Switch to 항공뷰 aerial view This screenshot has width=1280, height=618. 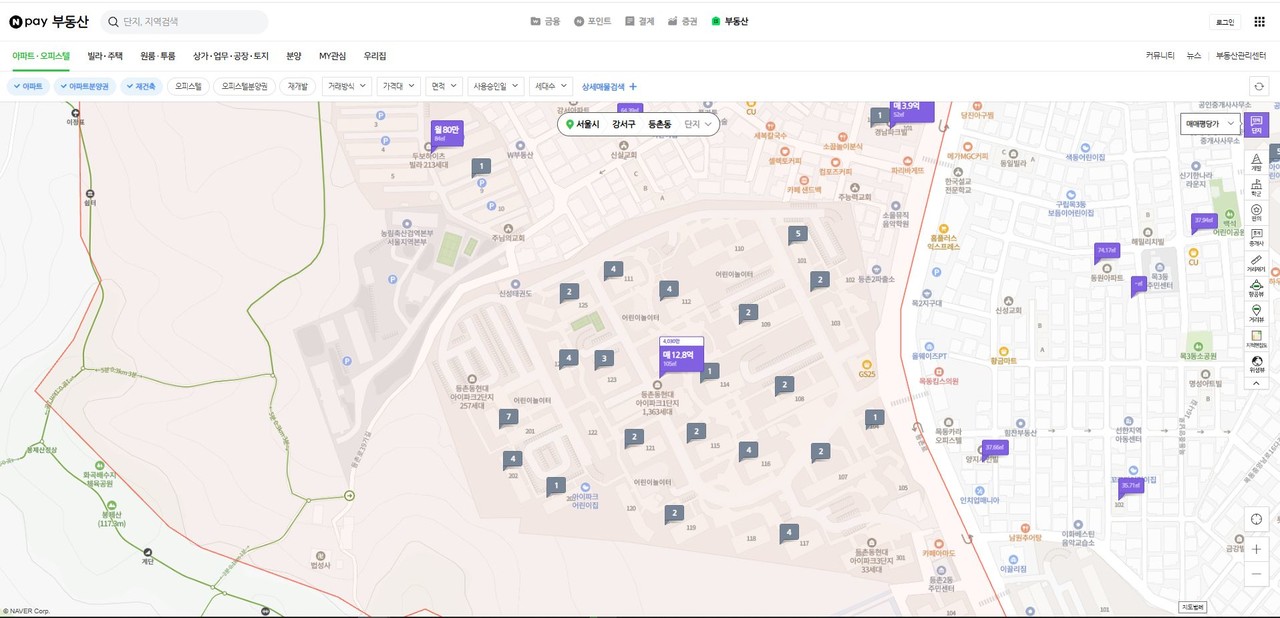coord(1257,288)
